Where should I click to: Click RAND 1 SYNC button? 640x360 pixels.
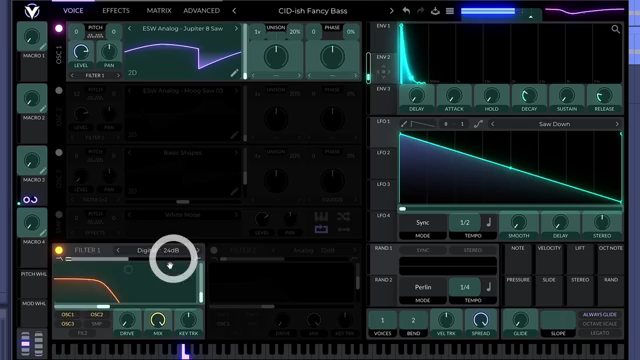[x=423, y=250]
